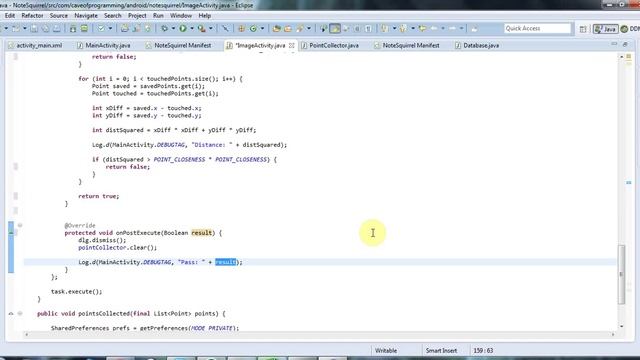The height and width of the screenshot is (360, 640).
Task: Go to Last Edit Location icon
Action: [x=422, y=29]
